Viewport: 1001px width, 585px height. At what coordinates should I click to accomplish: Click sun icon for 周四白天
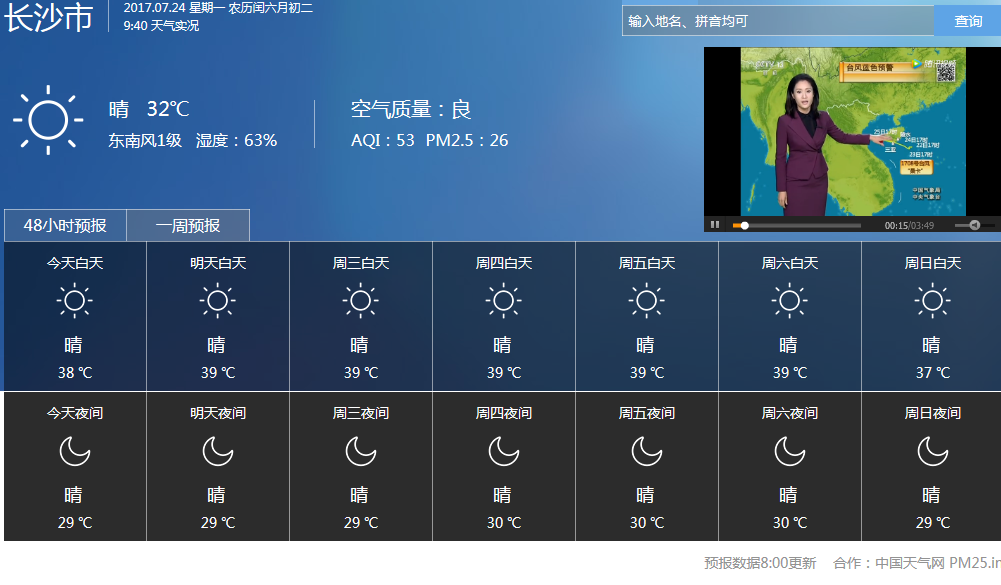(x=504, y=301)
